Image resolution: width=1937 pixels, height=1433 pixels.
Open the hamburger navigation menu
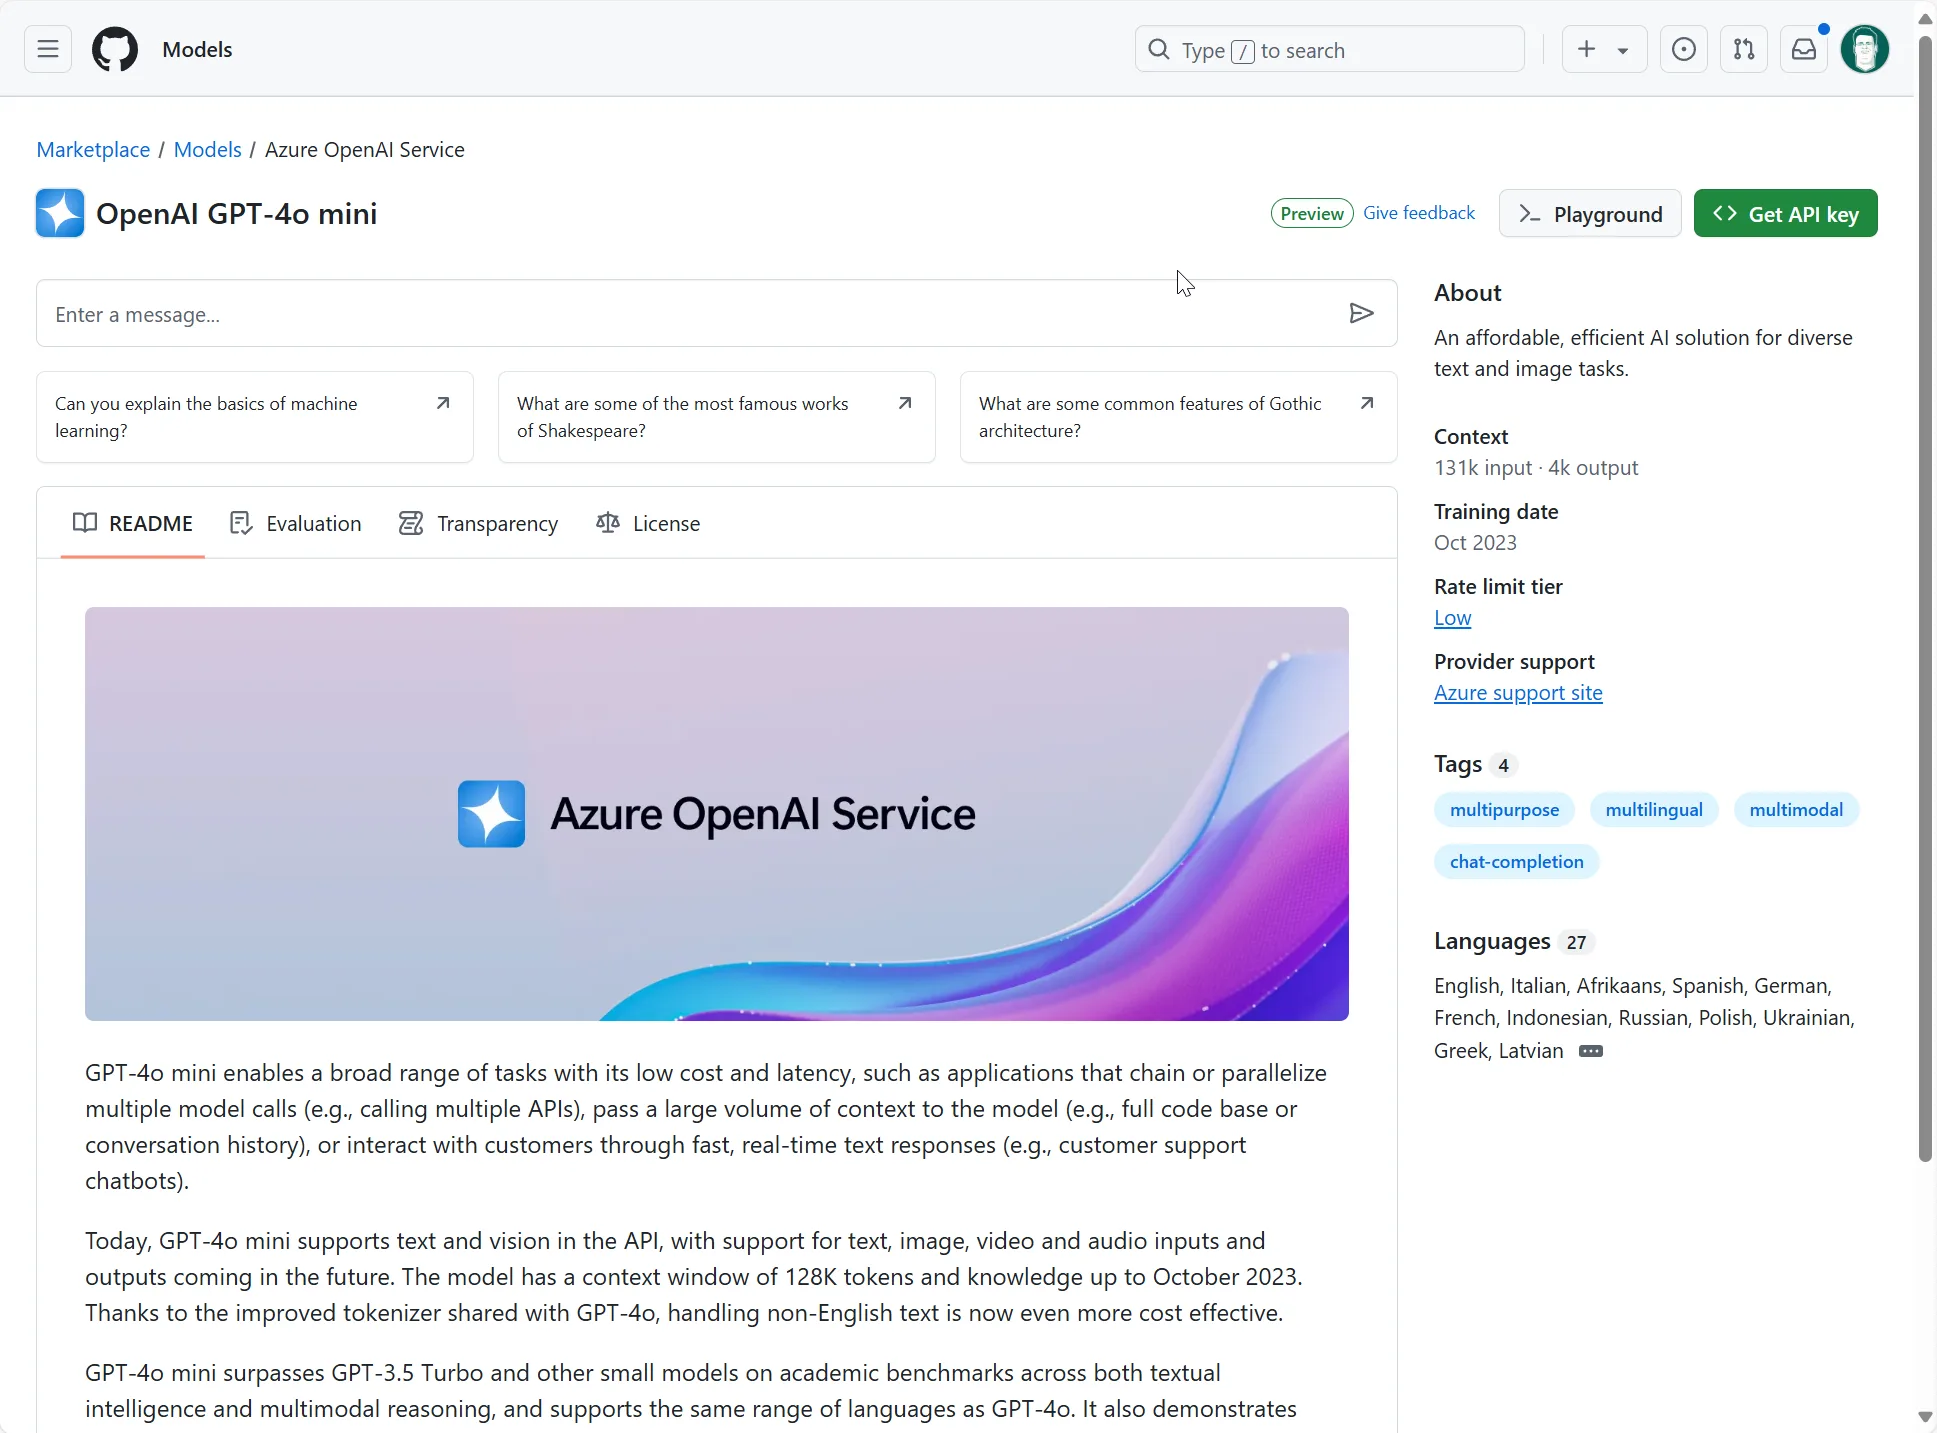tap(47, 49)
